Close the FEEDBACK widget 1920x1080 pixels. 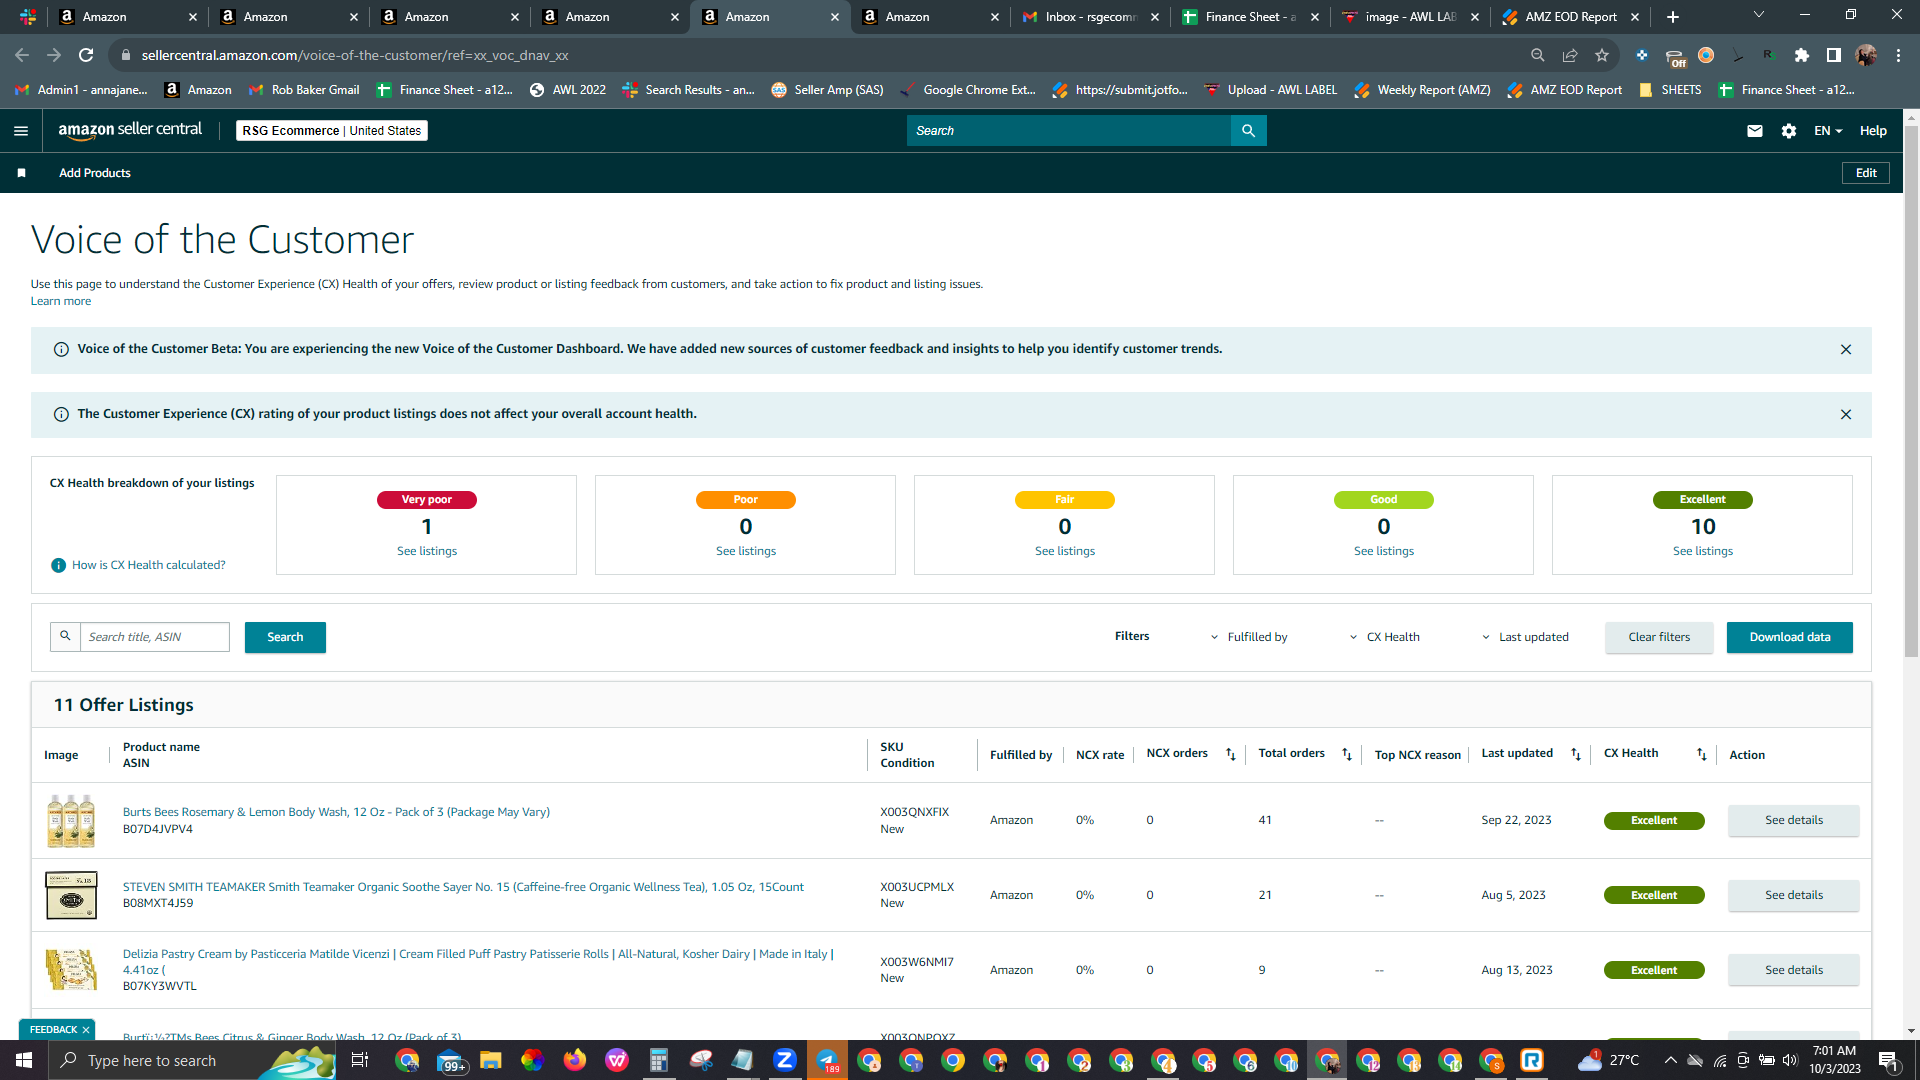point(86,1030)
